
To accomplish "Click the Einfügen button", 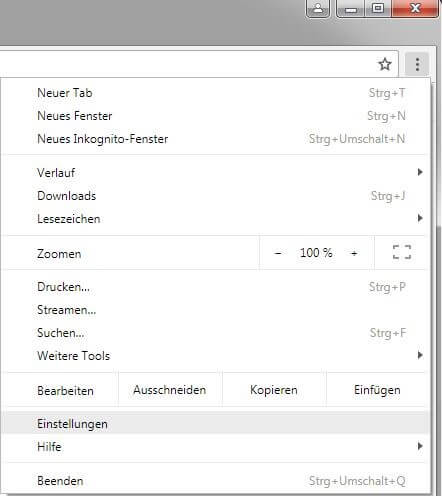I will click(377, 390).
